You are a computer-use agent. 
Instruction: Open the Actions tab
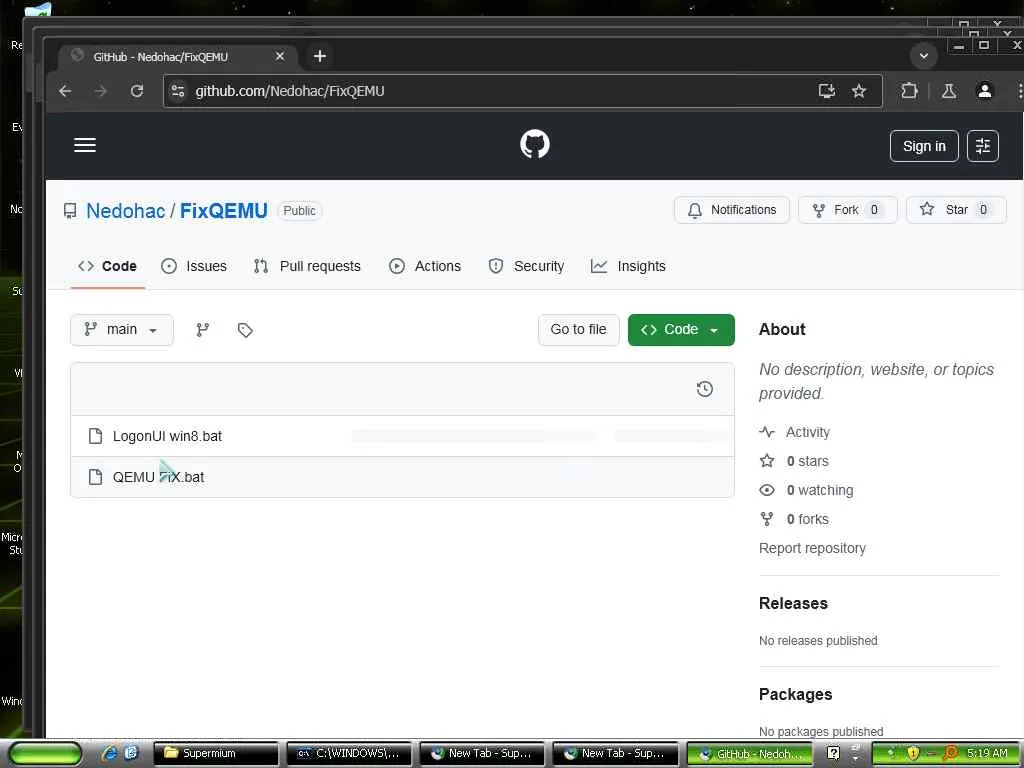(x=425, y=266)
